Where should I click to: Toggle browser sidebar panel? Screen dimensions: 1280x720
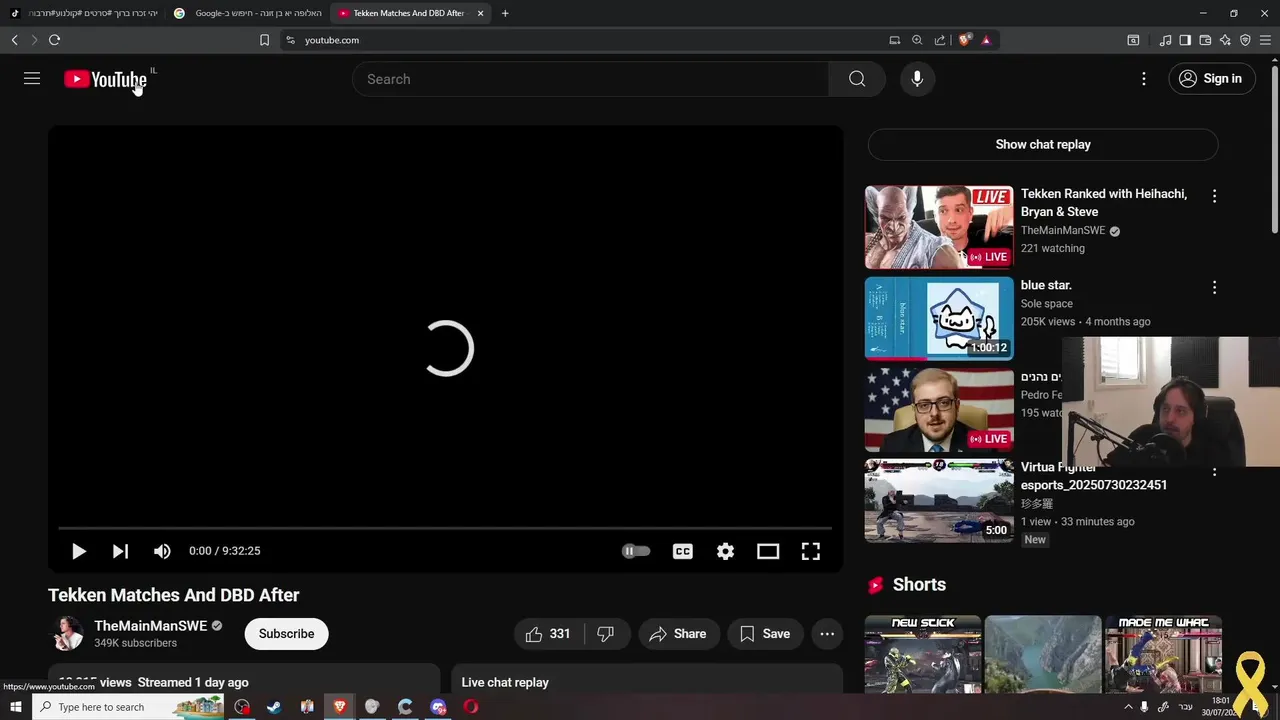pos(1185,40)
